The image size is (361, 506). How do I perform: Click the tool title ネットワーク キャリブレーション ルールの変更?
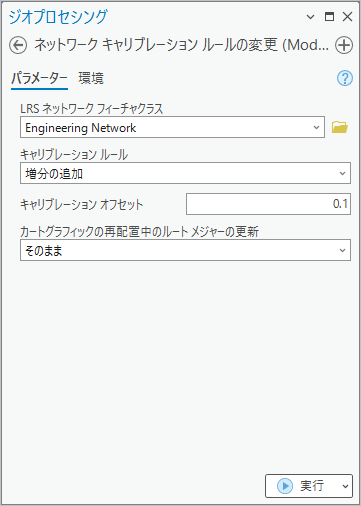(182, 45)
